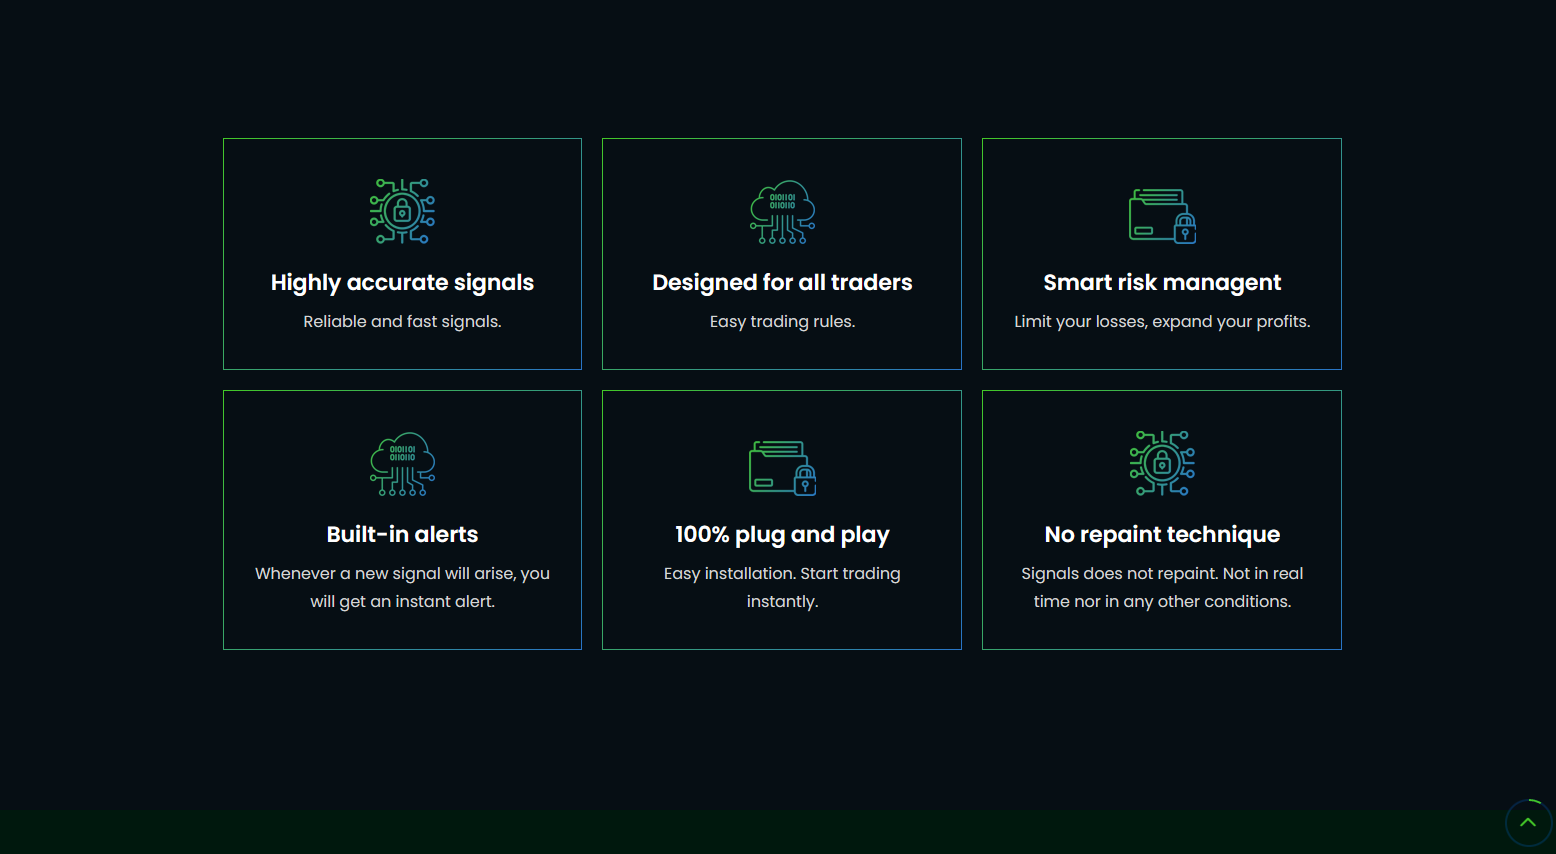Select the 100% plug and play title
This screenshot has height=854, width=1556.
782,535
